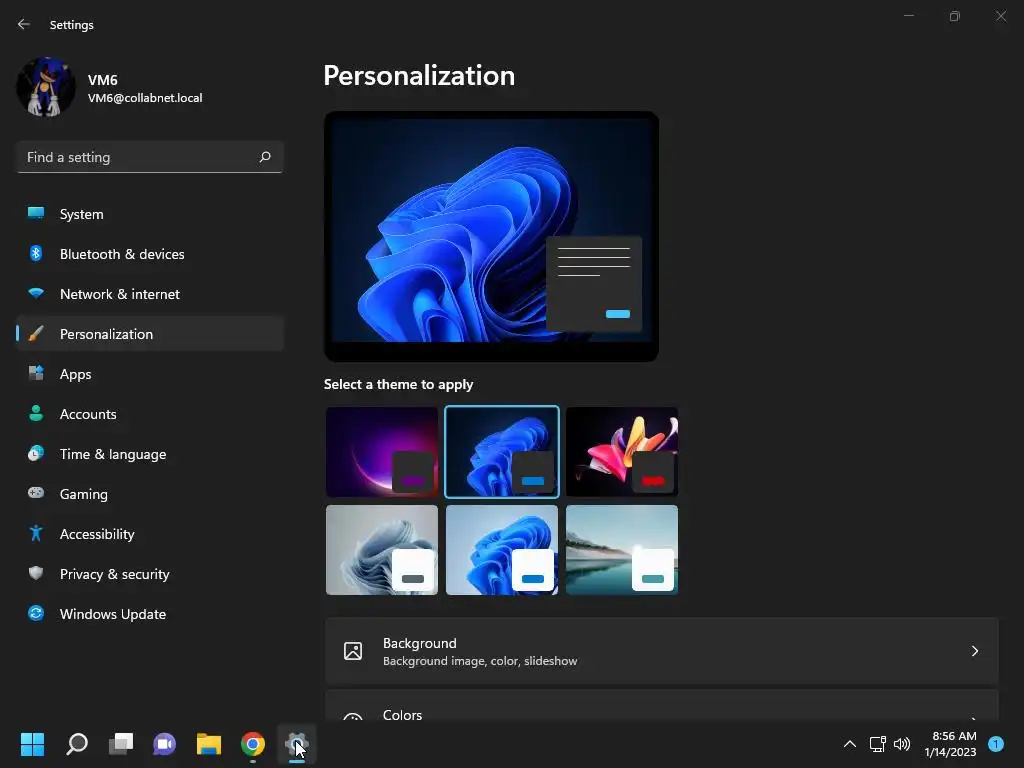1024x768 pixels.
Task: Open Accessibility settings
Action: 150,534
